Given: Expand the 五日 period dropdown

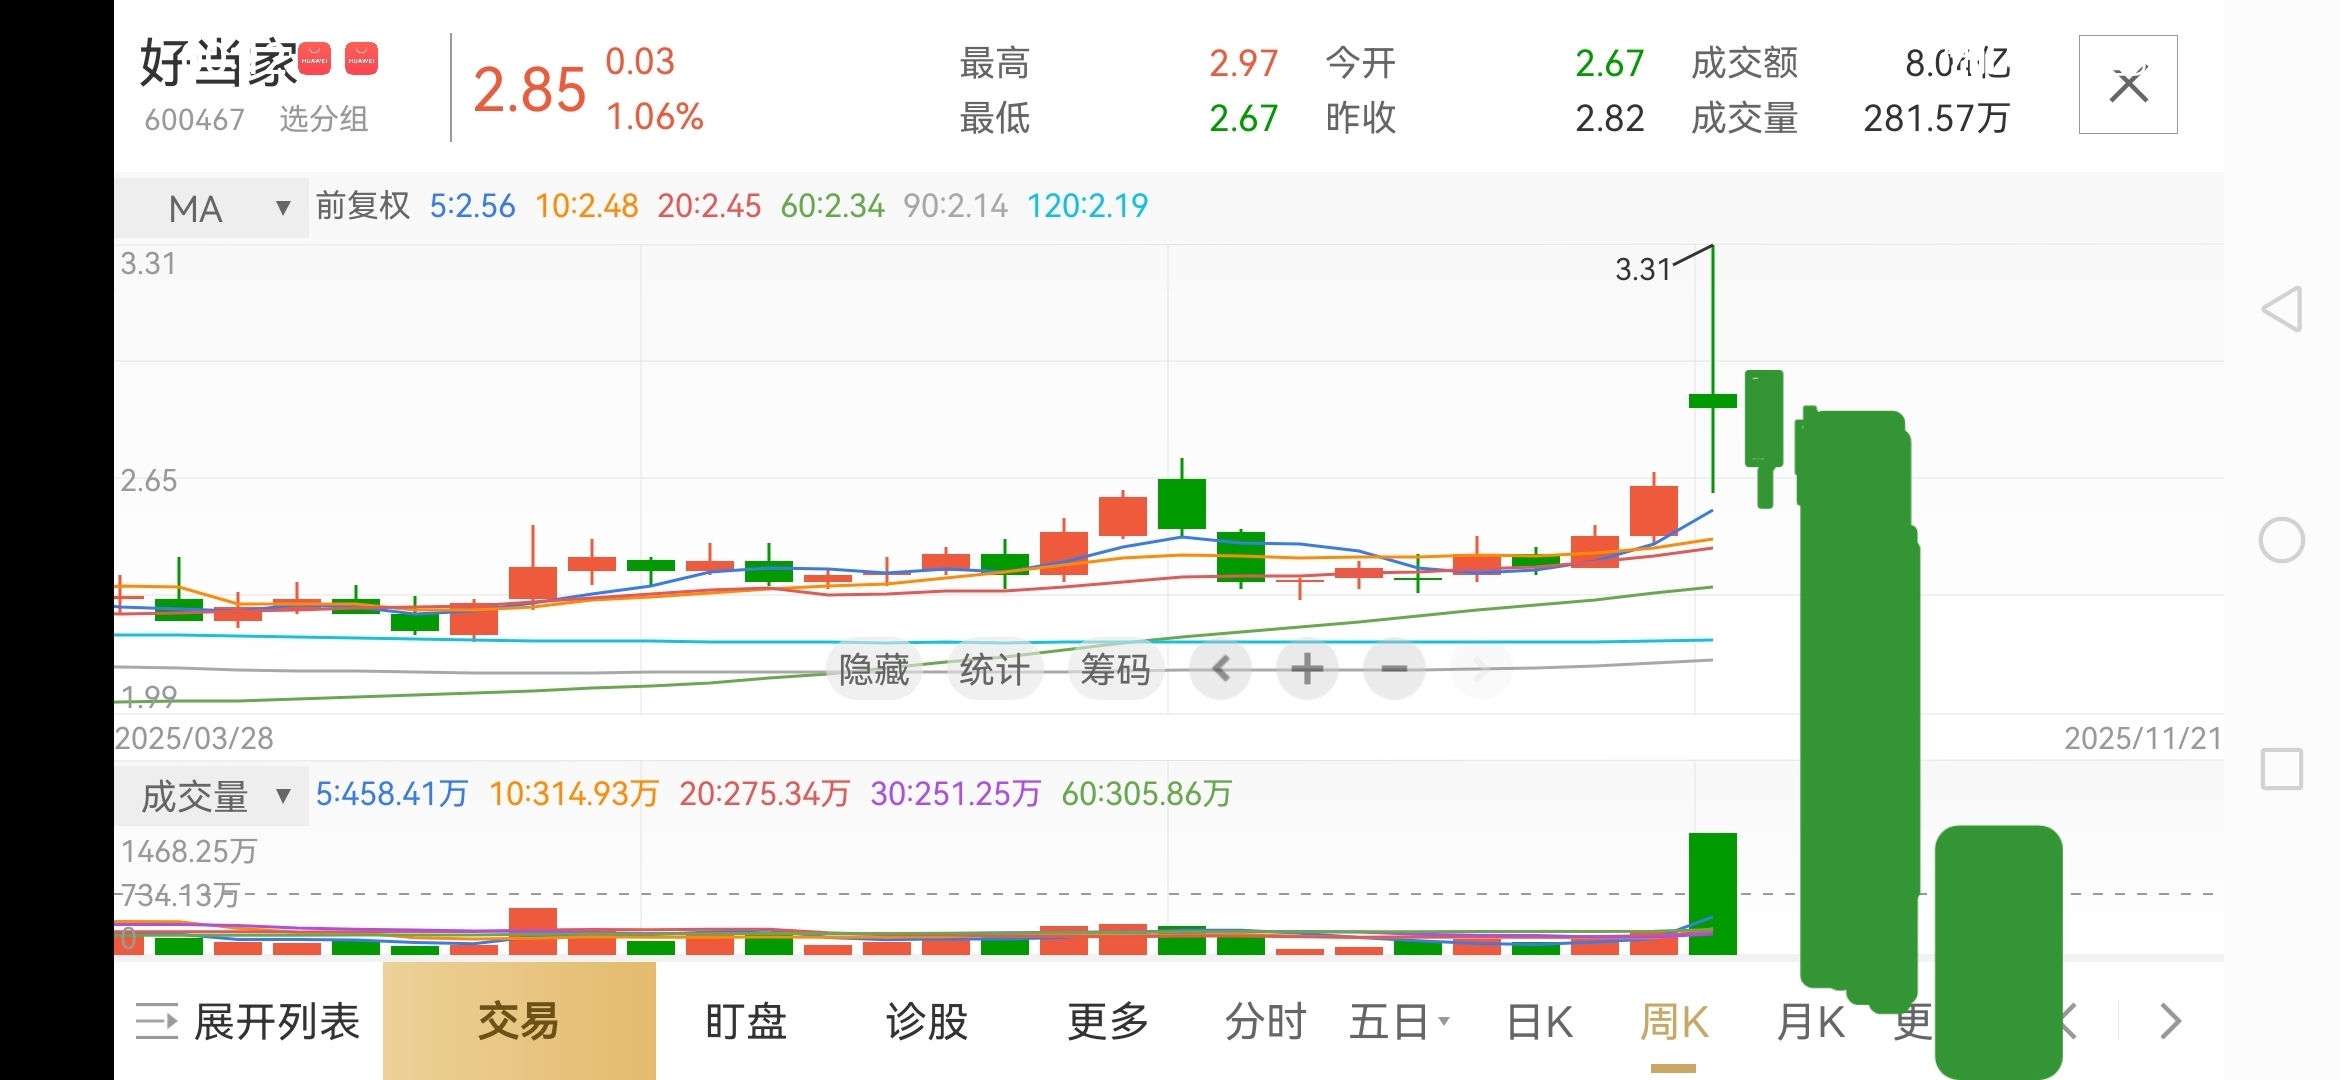Looking at the screenshot, I should 1398,1021.
